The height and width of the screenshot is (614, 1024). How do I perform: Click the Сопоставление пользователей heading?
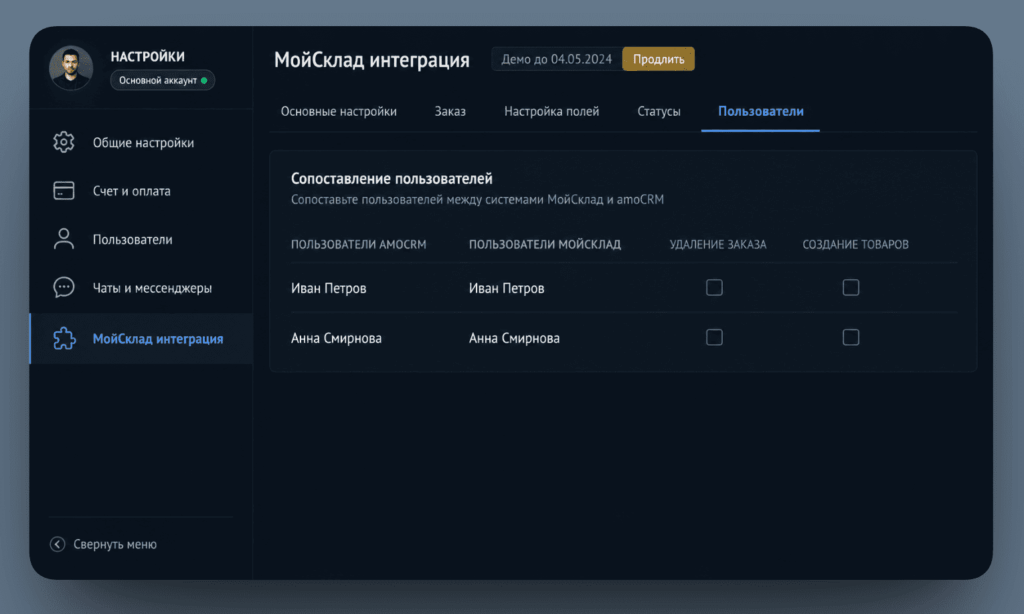[x=392, y=178]
